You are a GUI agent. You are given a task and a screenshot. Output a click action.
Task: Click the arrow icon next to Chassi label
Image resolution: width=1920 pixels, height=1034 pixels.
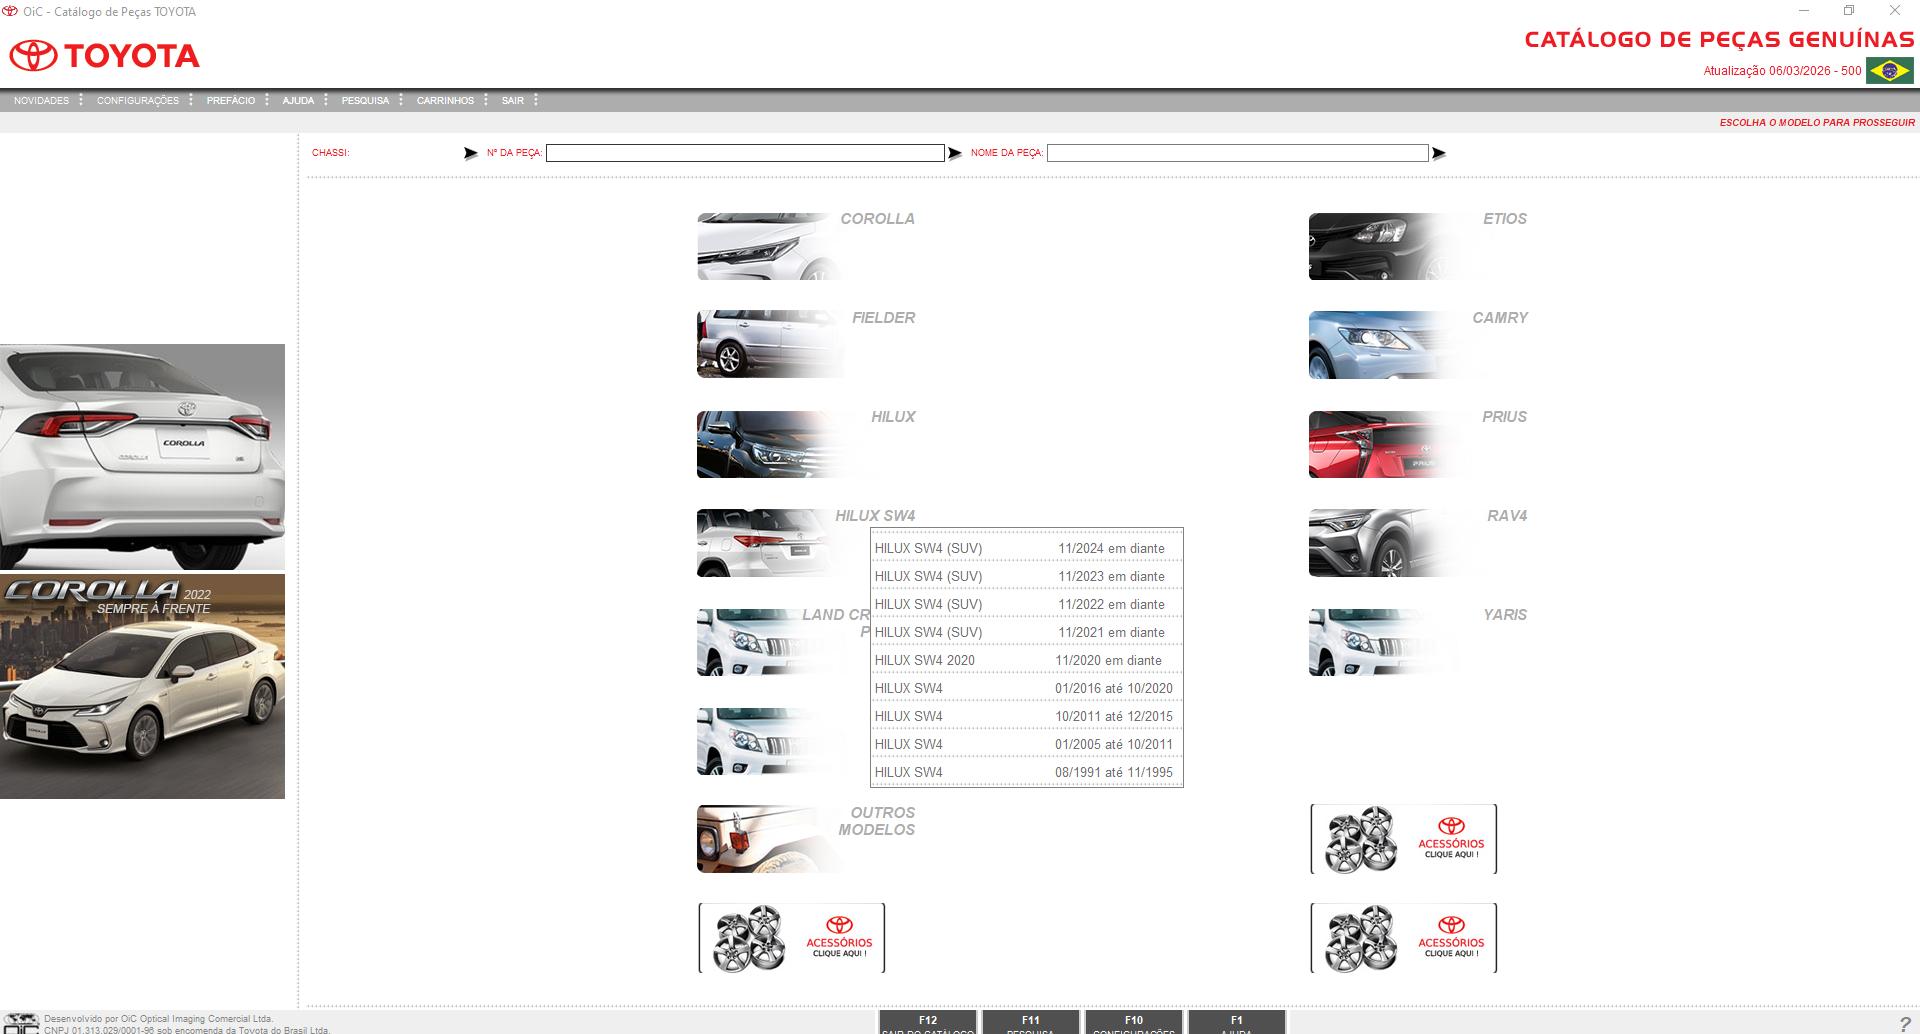pyautogui.click(x=470, y=153)
